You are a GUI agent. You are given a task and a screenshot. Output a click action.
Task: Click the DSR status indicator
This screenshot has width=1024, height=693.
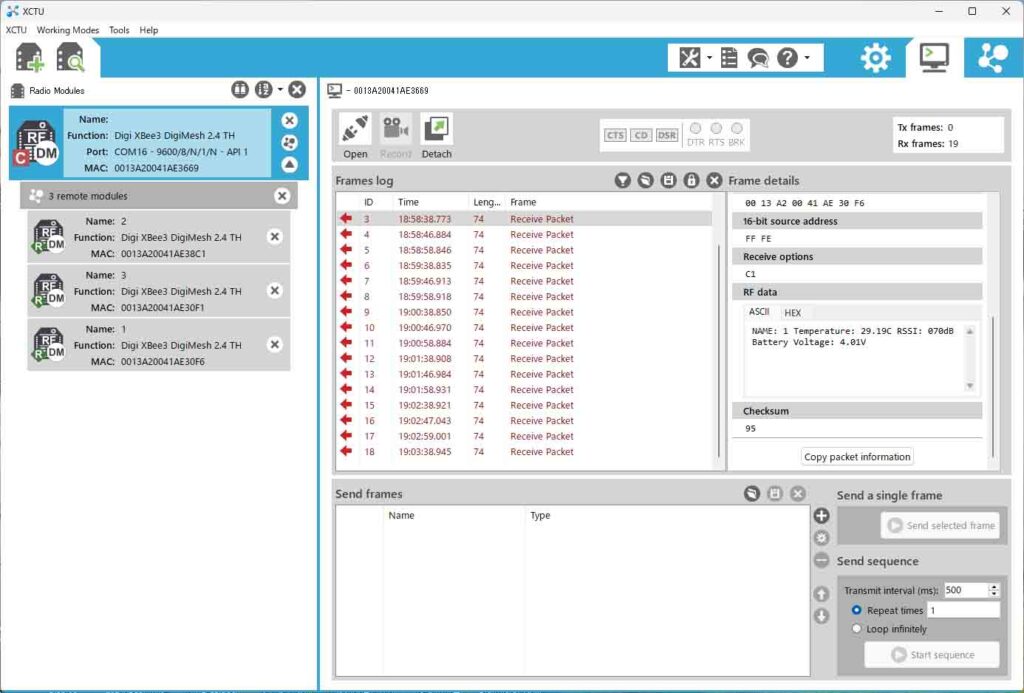point(667,135)
